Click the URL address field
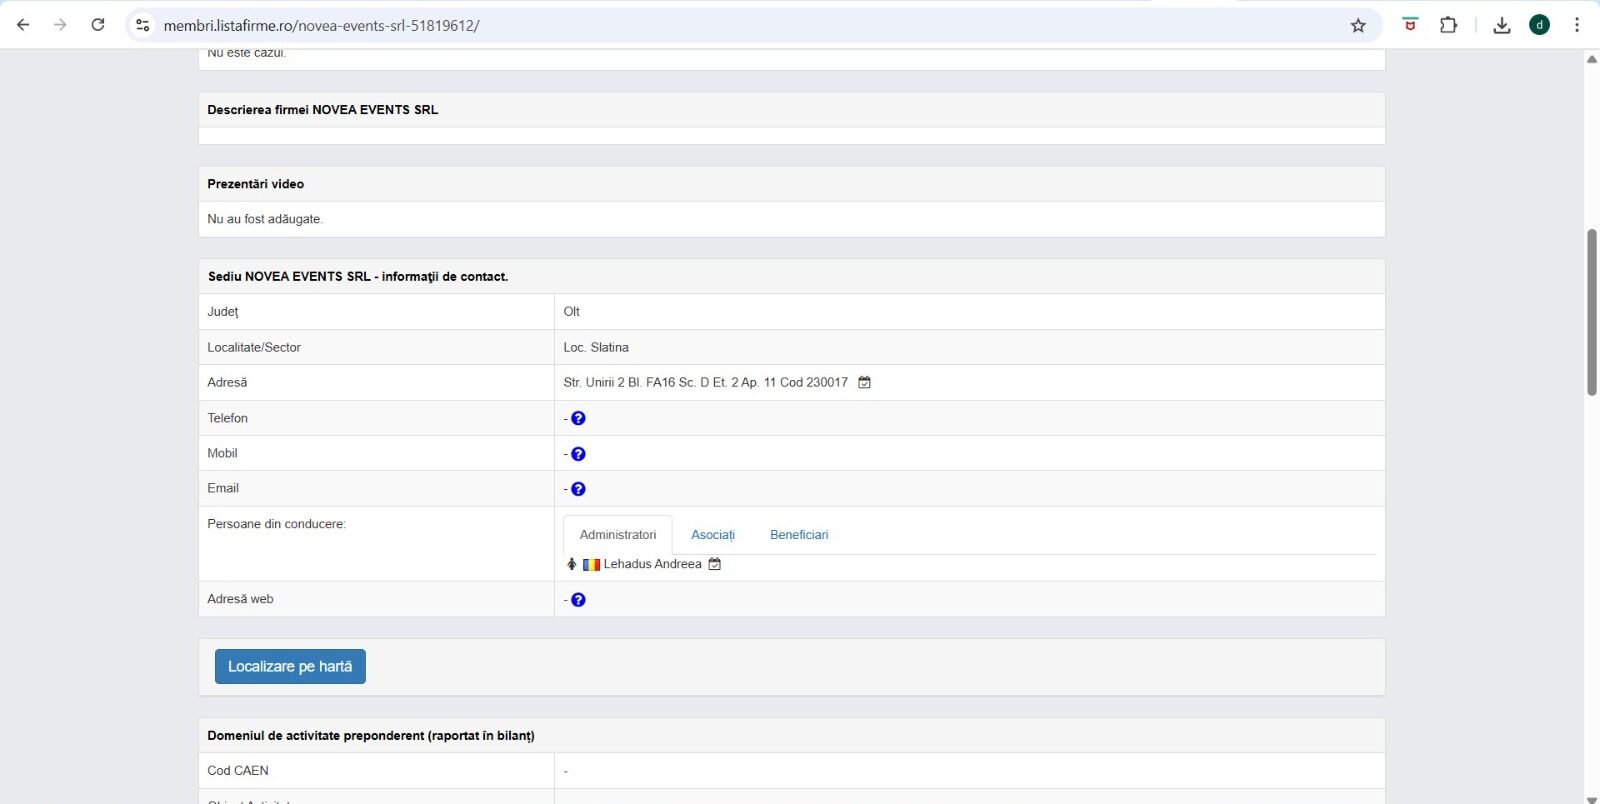The image size is (1600, 804). 700,25
